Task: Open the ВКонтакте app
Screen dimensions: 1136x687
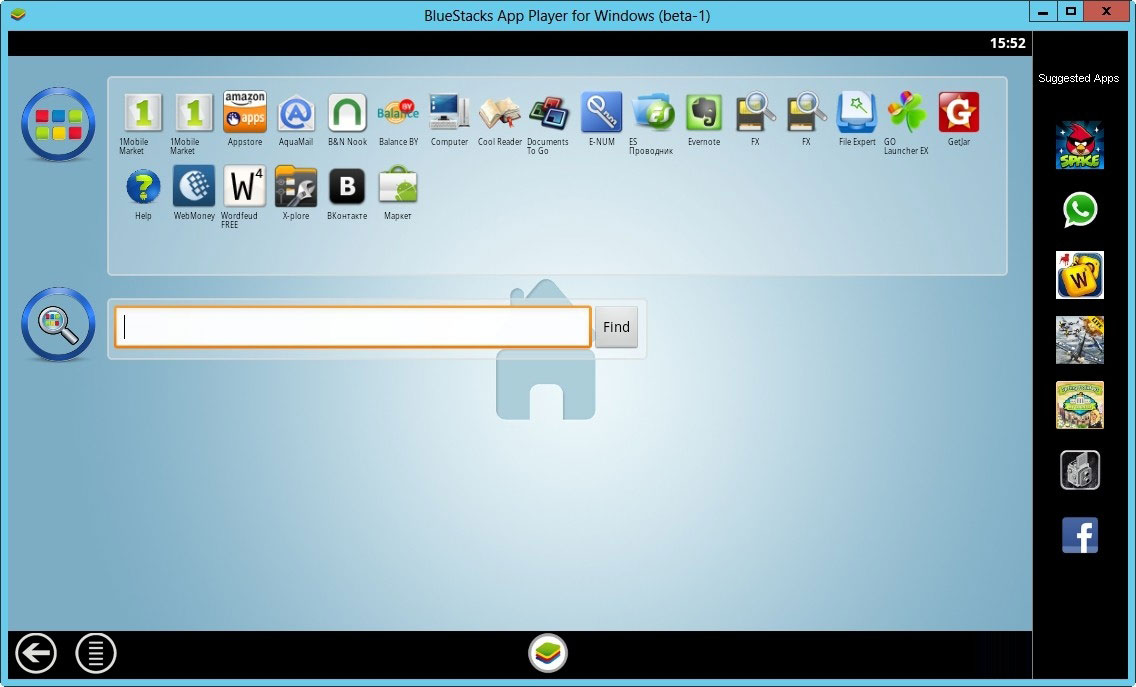Action: (x=347, y=186)
